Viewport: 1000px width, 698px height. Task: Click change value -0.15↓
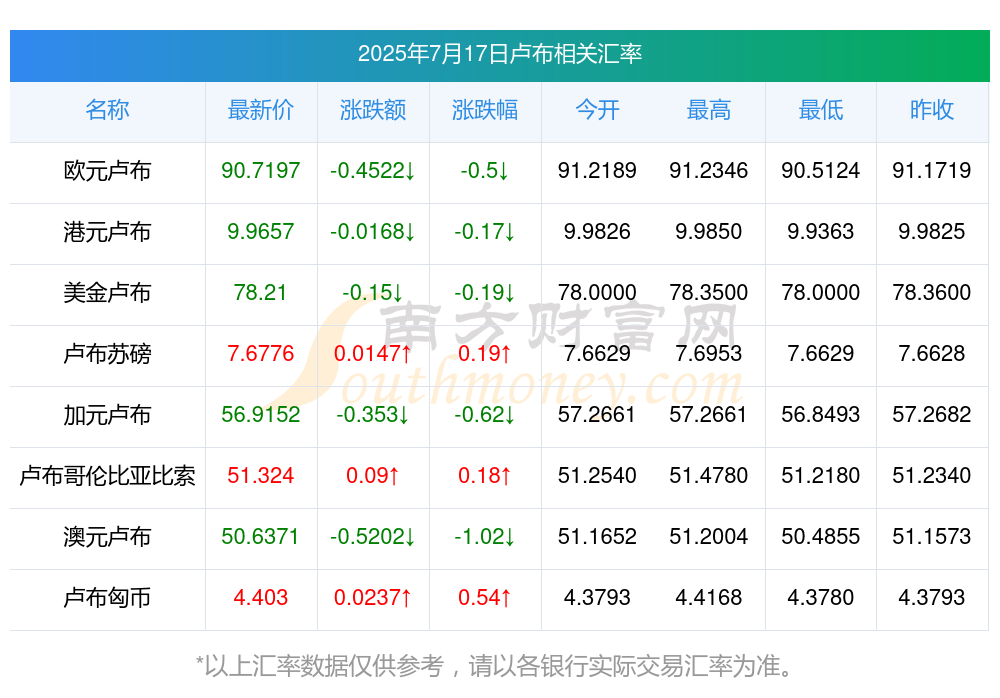(x=372, y=292)
